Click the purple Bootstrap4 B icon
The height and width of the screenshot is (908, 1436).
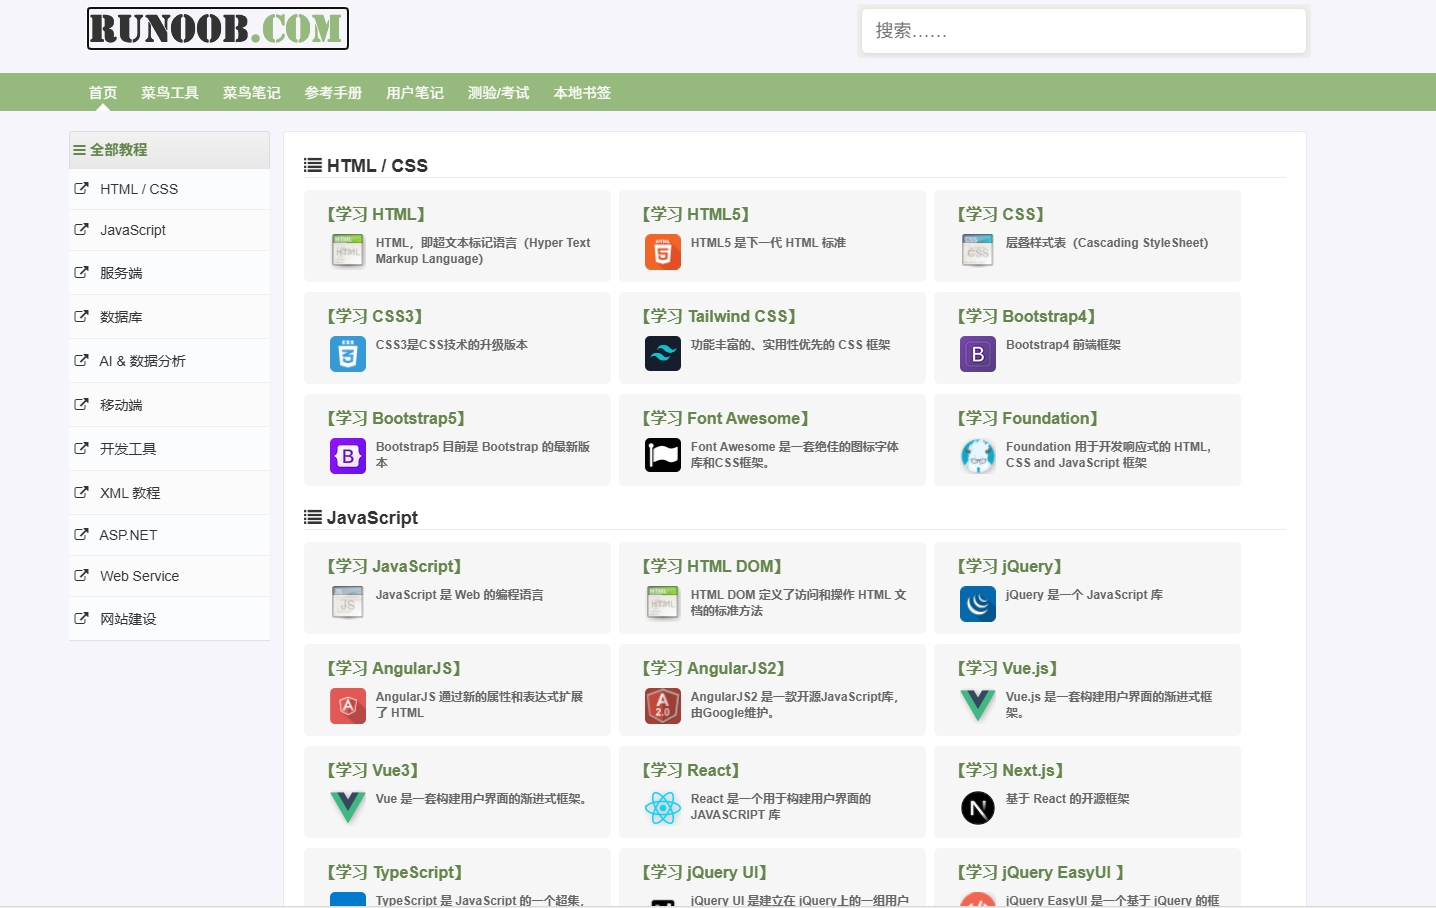(x=977, y=354)
